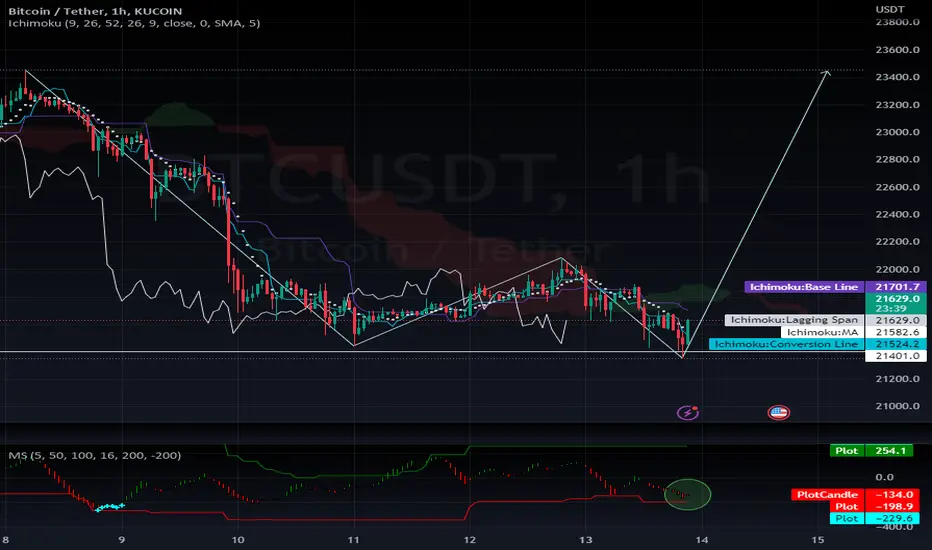
Task: Click the 23000.0 price axis label
Action: click(x=898, y=132)
